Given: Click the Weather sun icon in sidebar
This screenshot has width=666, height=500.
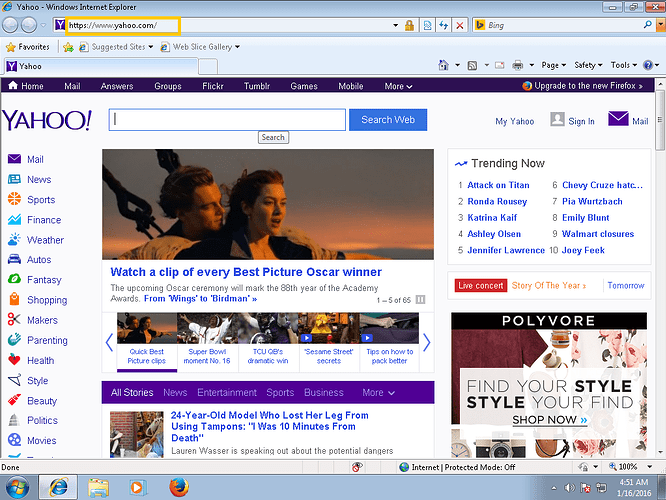Looking at the screenshot, I should pos(14,239).
